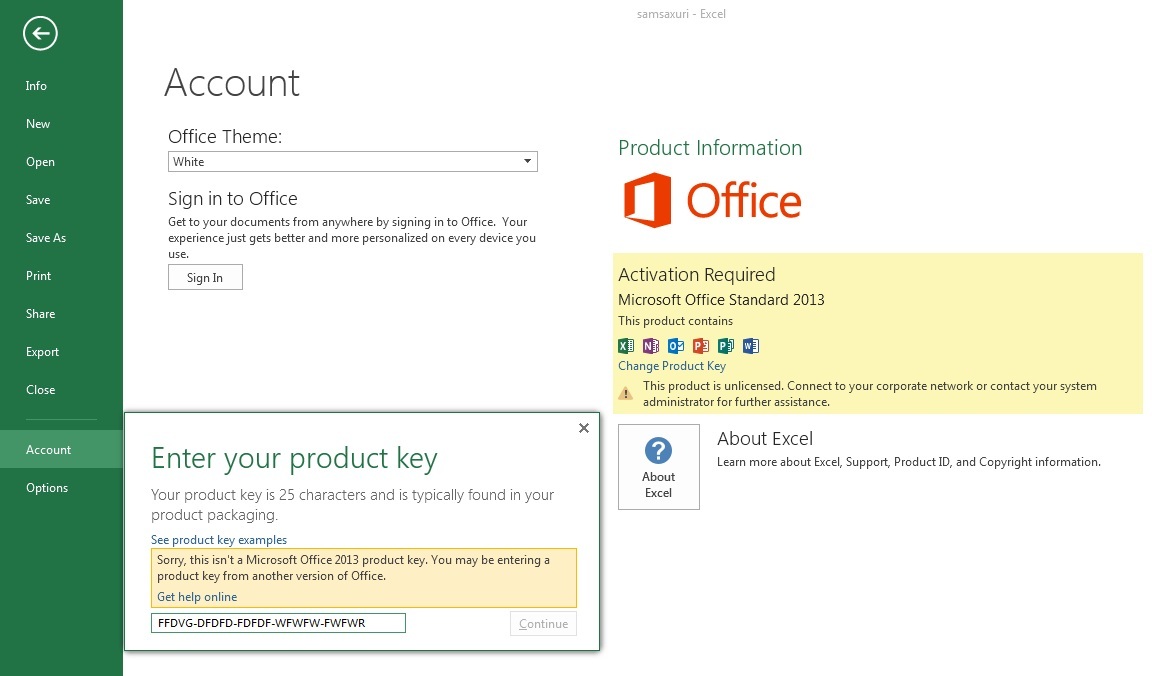
Task: Open the Info page
Action: click(x=62, y=86)
